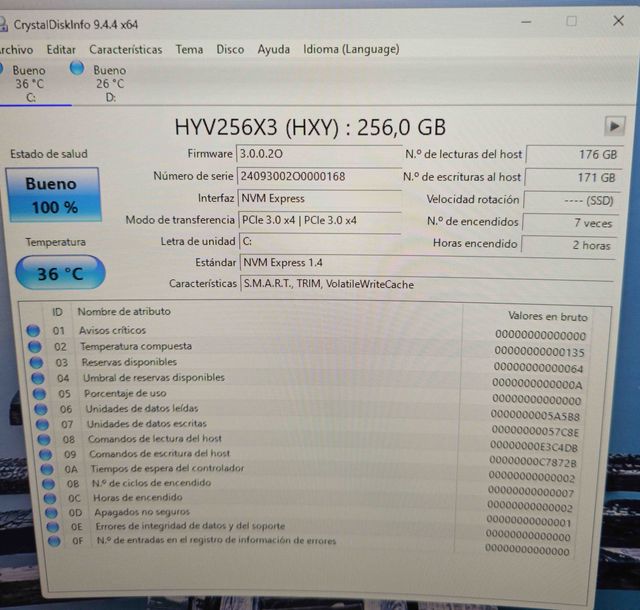
Task: Click the status orb for Unidades de datos escritas
Action: (x=42, y=425)
